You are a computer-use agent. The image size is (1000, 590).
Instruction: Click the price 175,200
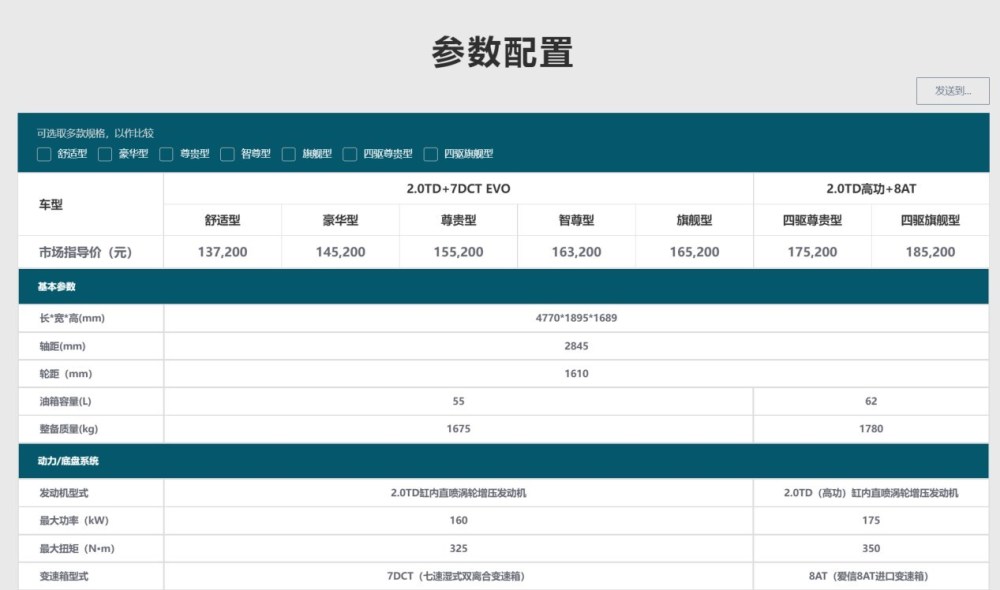point(812,252)
